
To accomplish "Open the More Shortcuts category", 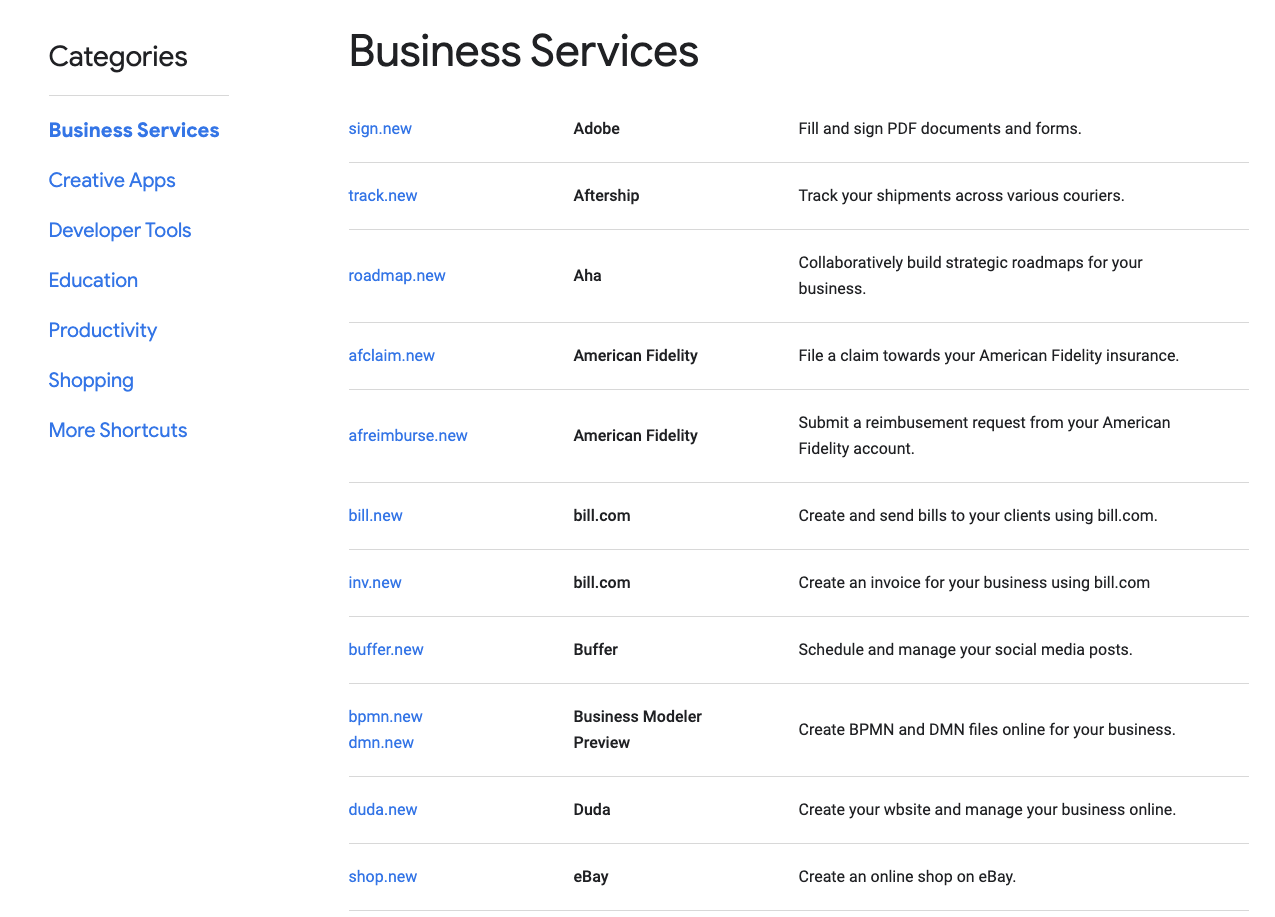I will (x=118, y=430).
